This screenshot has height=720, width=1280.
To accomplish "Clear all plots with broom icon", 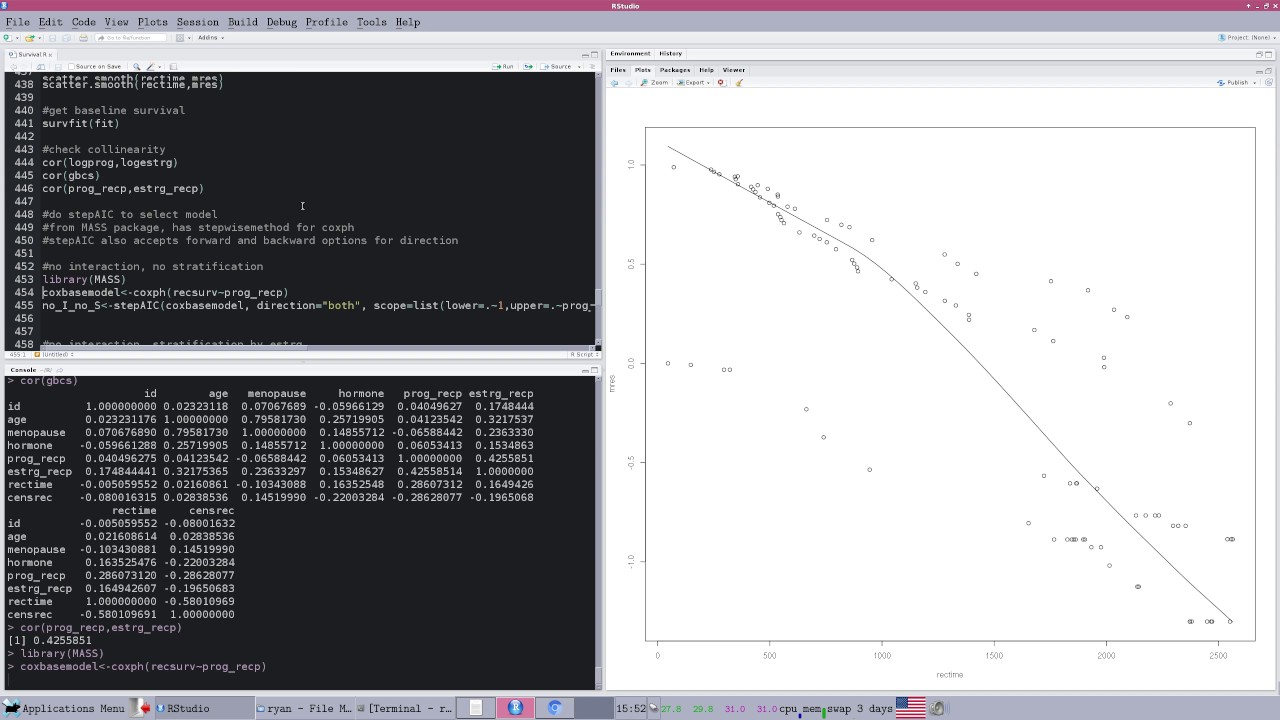I will 739,82.
